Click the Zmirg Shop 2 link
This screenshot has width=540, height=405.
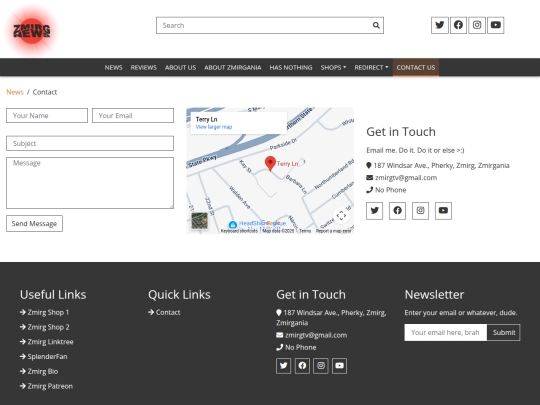[45, 327]
